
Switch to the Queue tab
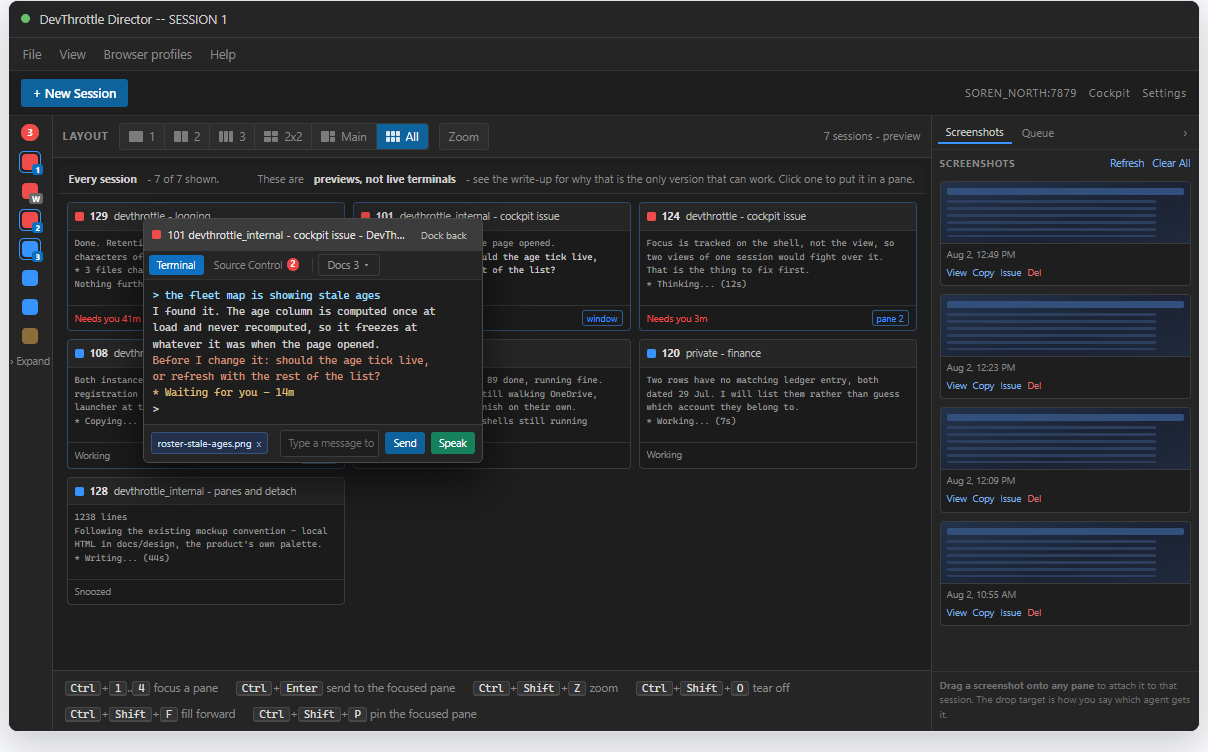pos(1037,133)
